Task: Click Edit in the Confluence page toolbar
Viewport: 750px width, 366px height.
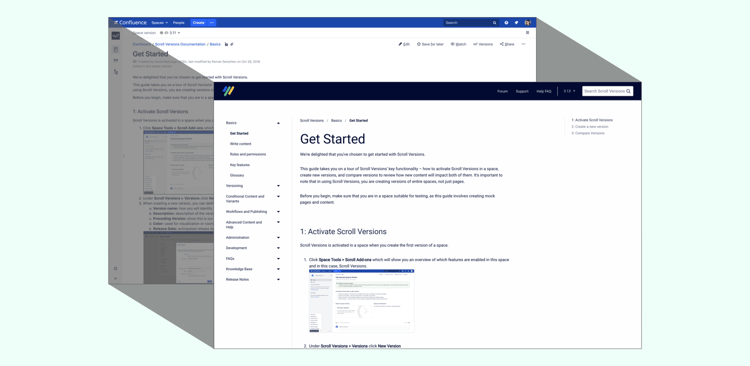Action: click(x=404, y=44)
